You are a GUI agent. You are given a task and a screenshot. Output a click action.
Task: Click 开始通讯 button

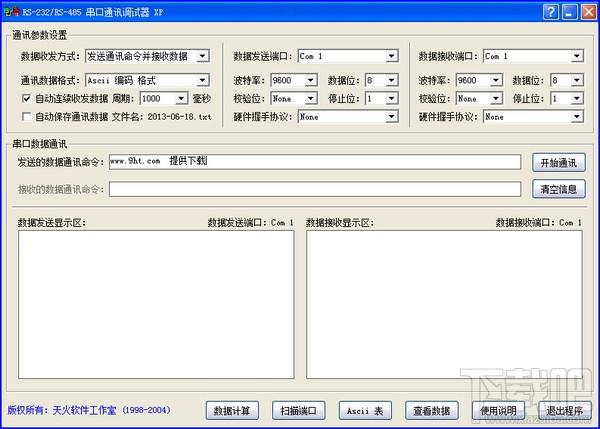(x=559, y=163)
